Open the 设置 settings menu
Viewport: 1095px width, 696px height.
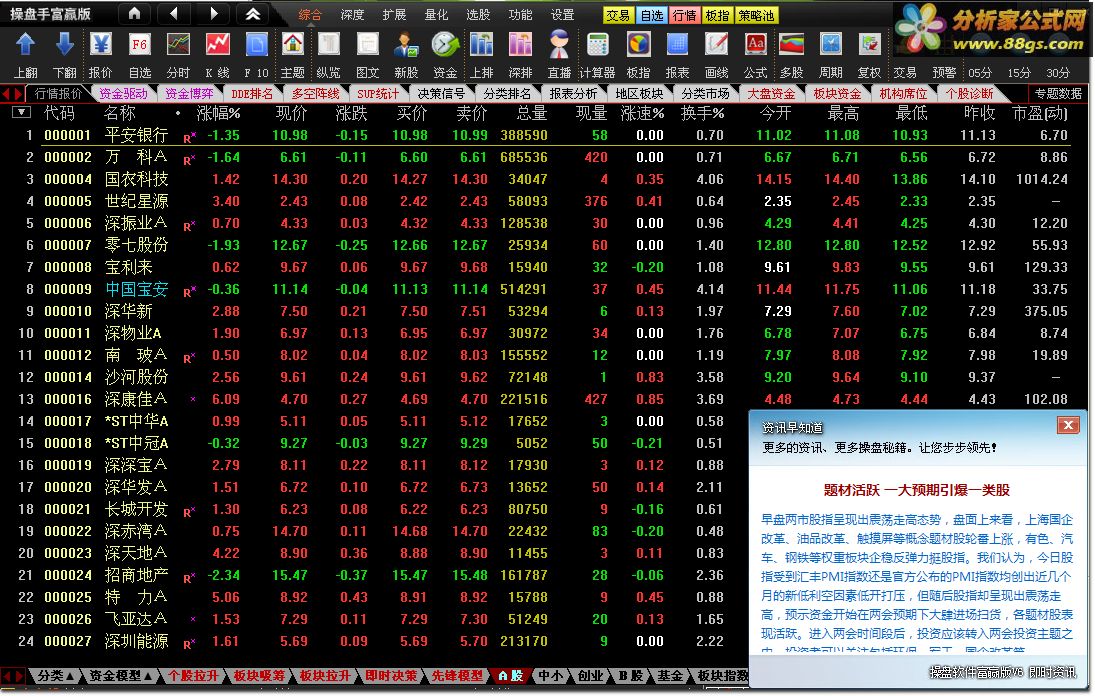point(562,15)
